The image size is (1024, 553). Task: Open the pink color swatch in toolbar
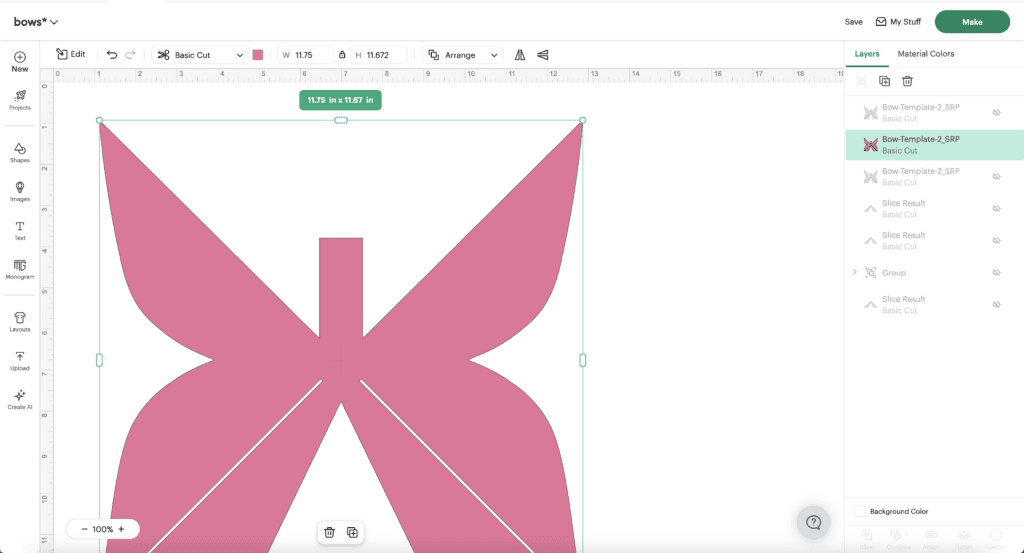(258, 55)
